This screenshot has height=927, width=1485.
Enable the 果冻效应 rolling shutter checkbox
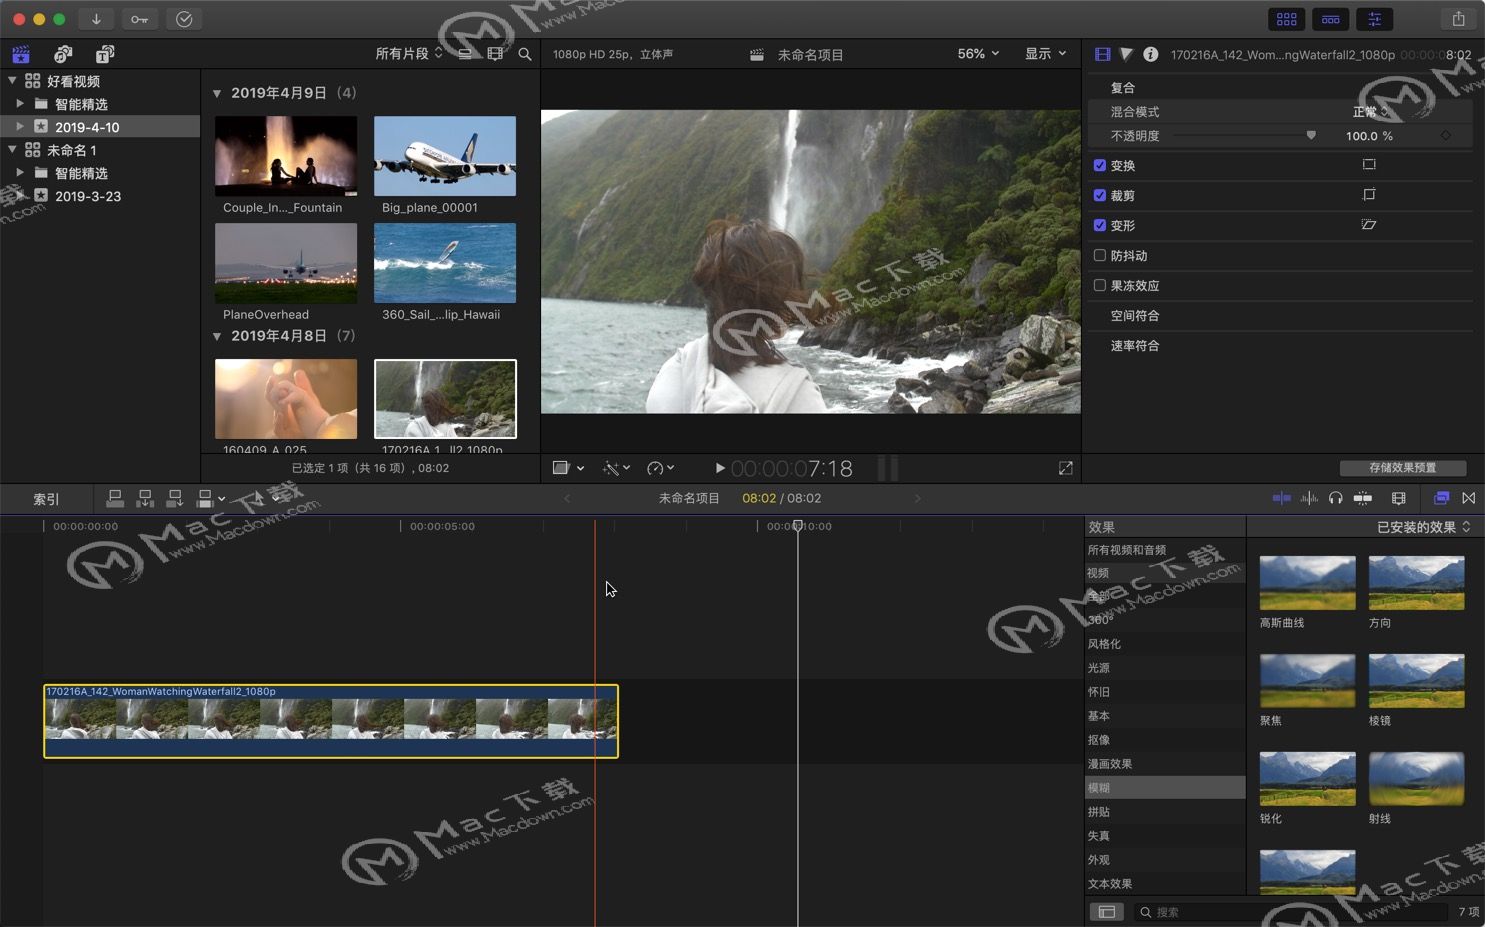tap(1100, 285)
